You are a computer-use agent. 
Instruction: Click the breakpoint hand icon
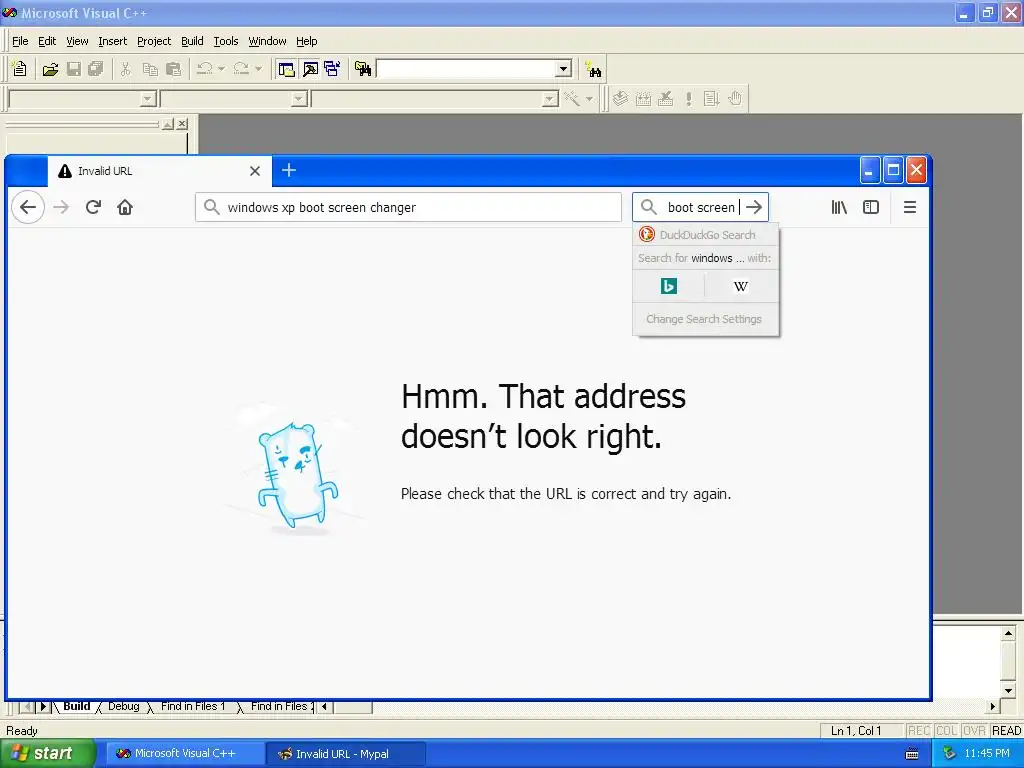coord(735,99)
